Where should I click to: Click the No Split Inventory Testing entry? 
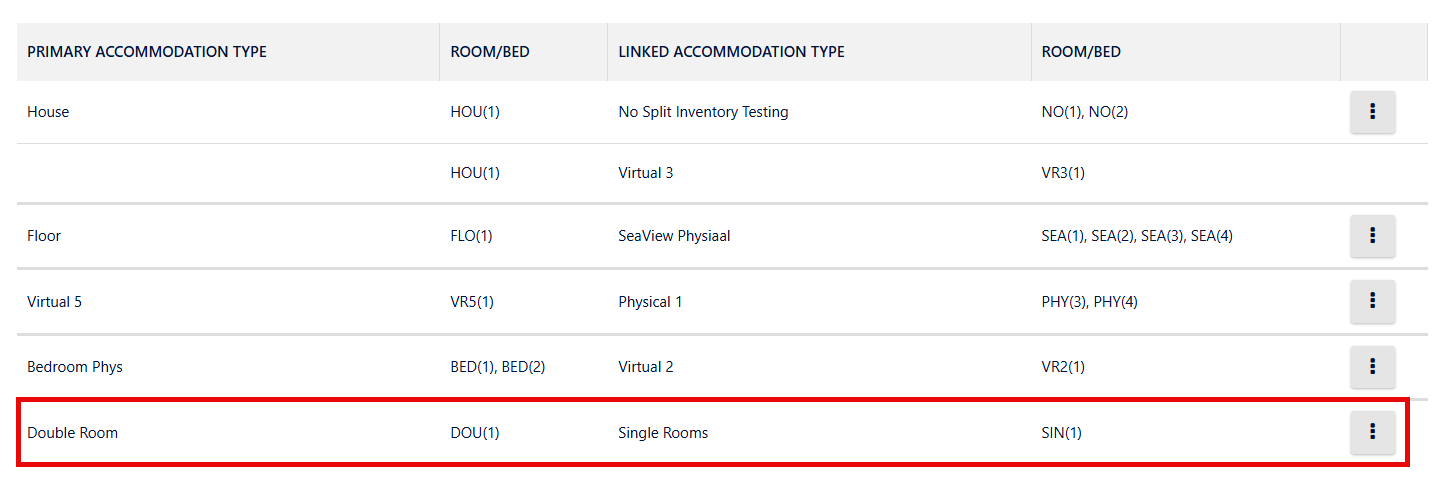[704, 112]
